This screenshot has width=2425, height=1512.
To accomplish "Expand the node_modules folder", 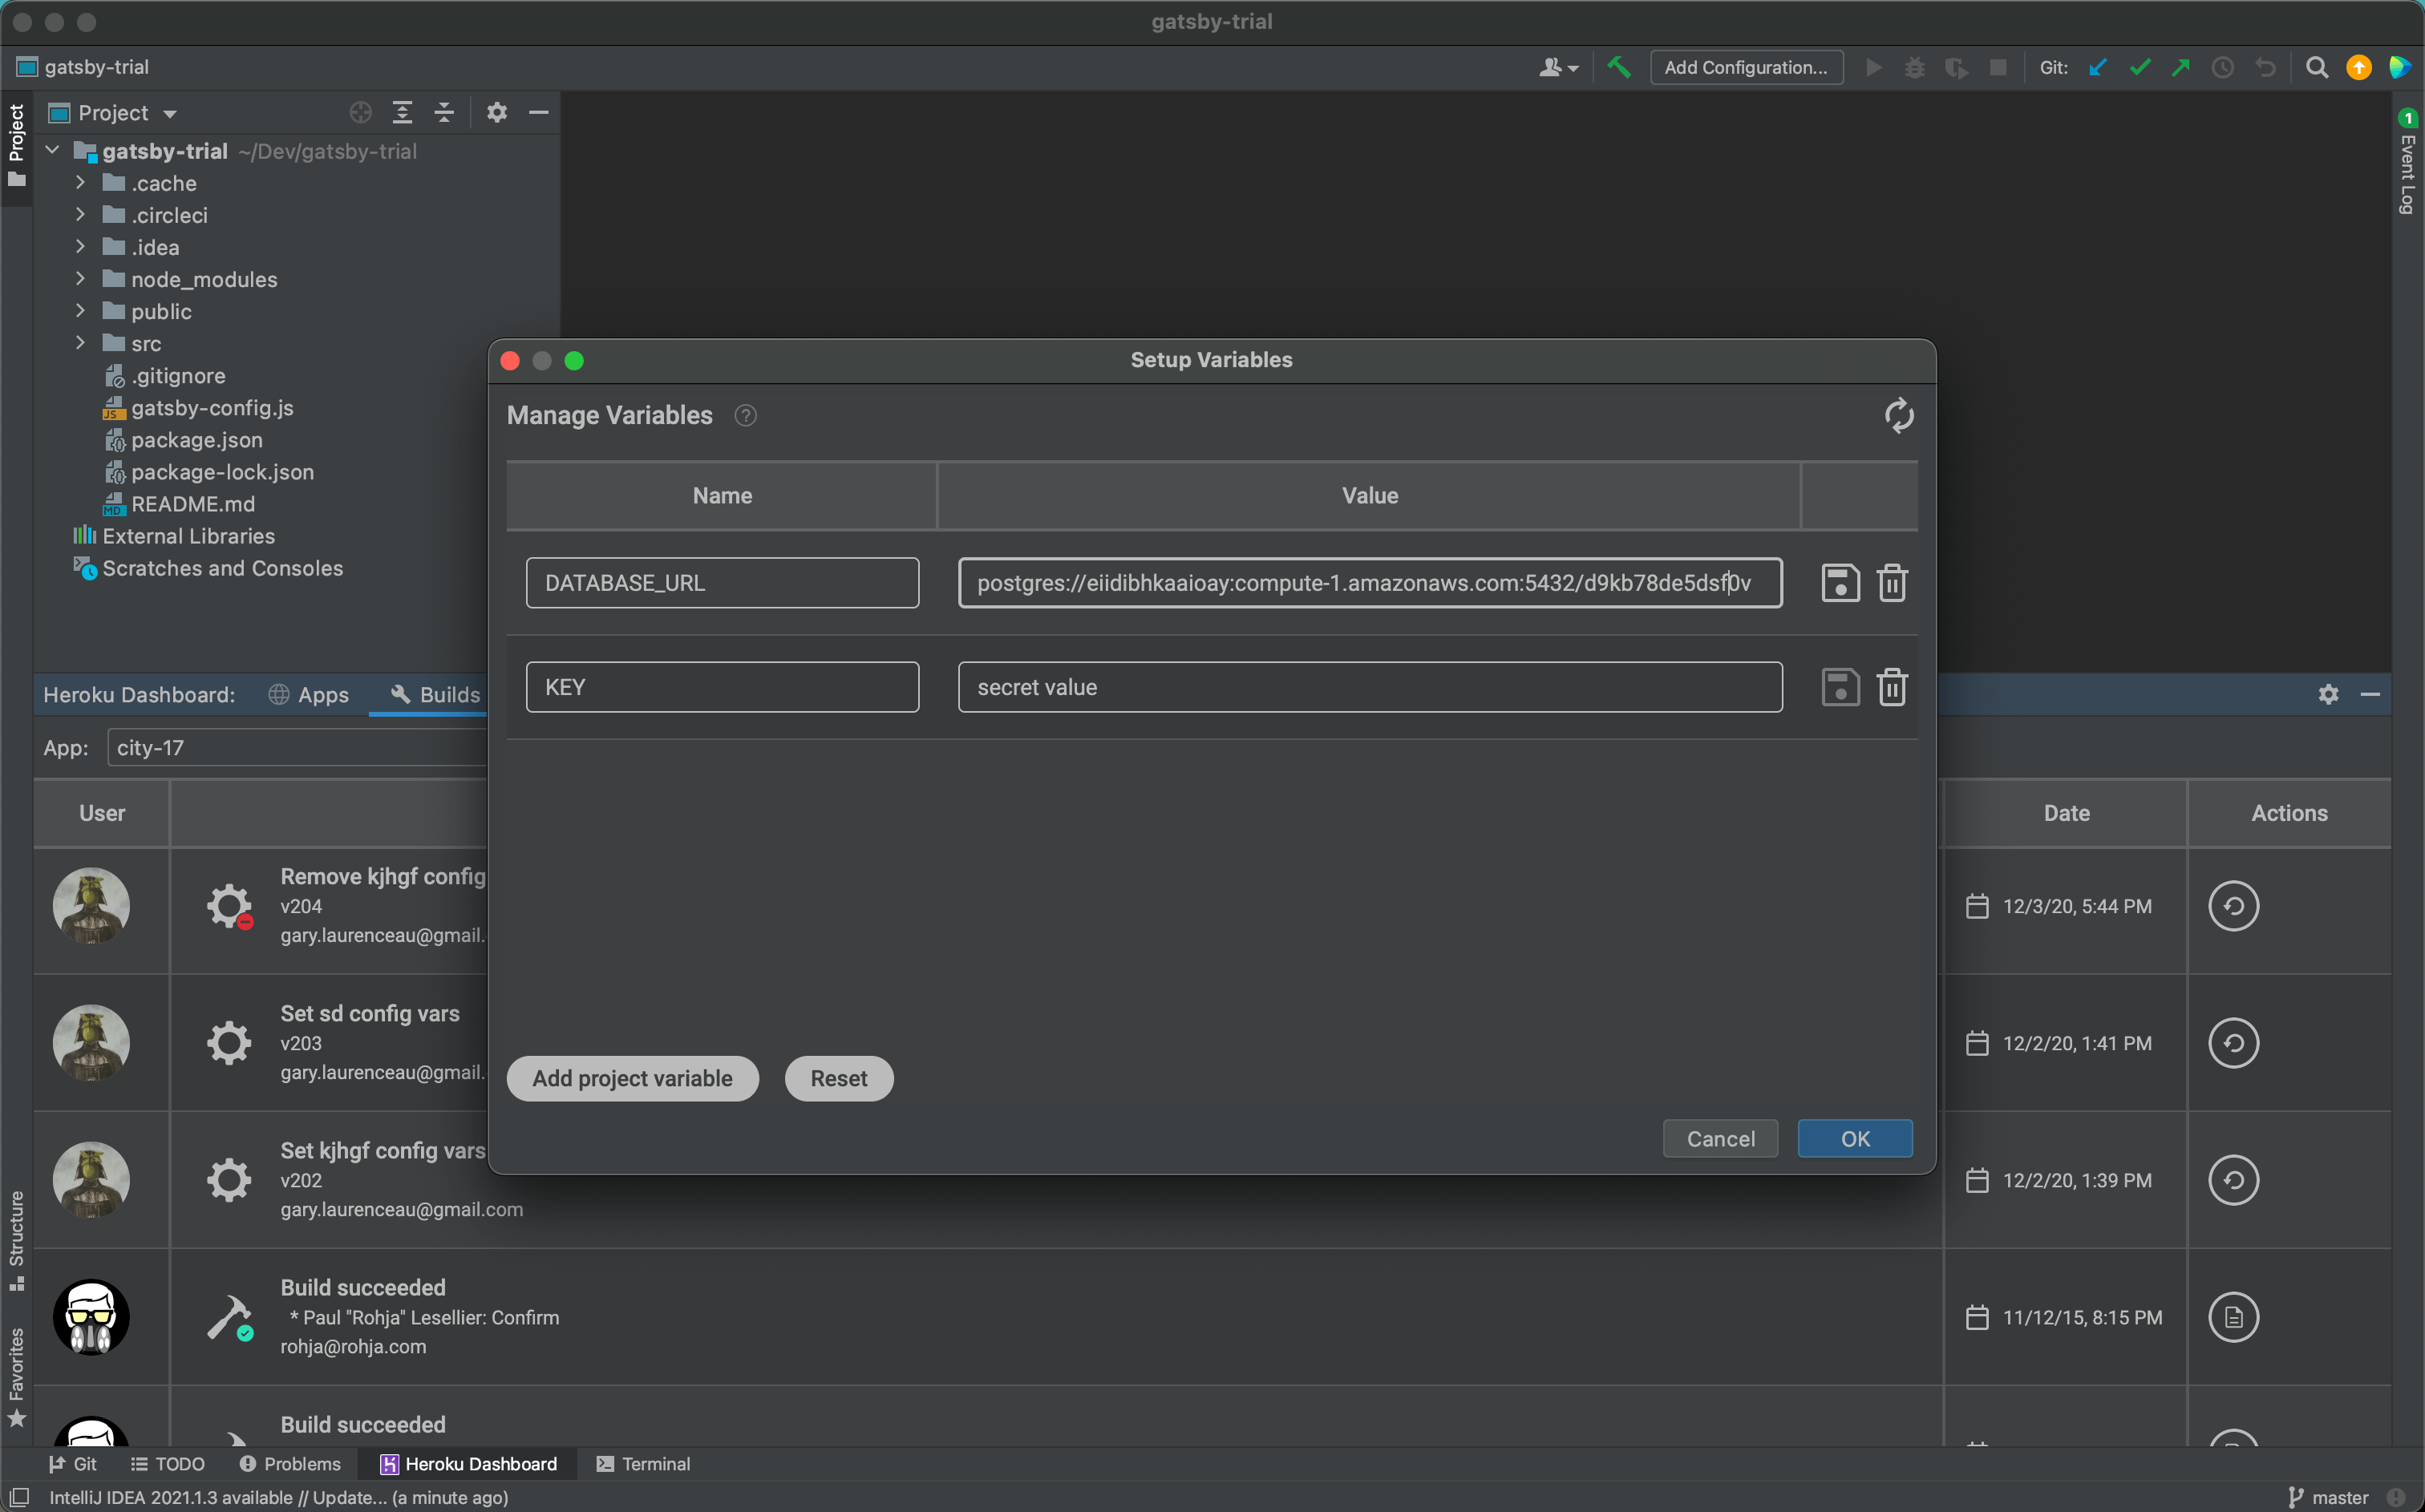I will click(x=81, y=279).
